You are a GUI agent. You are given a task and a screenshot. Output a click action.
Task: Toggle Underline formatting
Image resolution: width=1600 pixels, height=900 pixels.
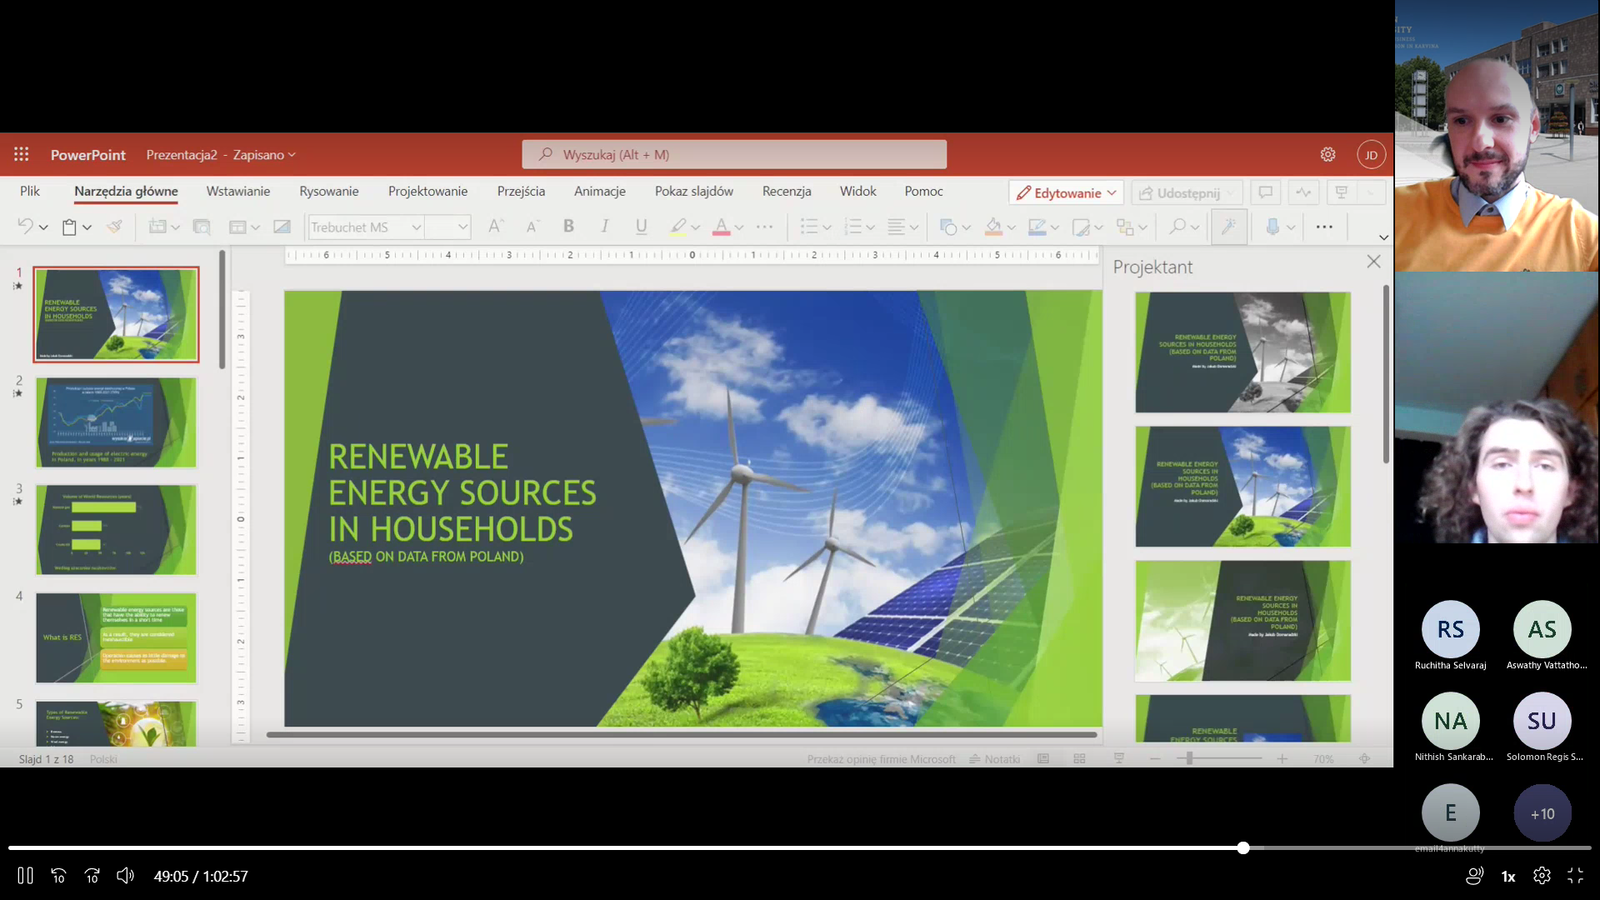pyautogui.click(x=641, y=227)
